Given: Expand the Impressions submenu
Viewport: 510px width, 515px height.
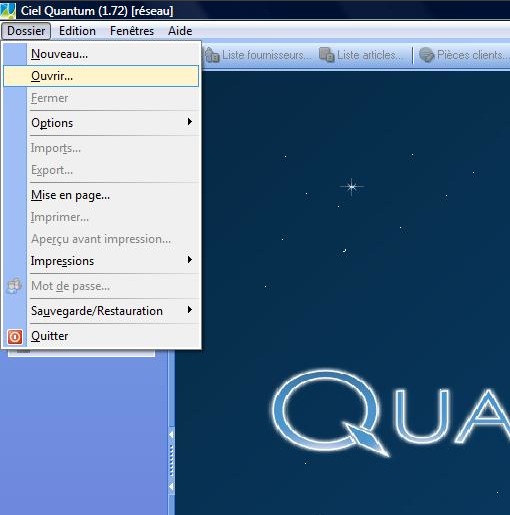Looking at the screenshot, I should (101, 261).
